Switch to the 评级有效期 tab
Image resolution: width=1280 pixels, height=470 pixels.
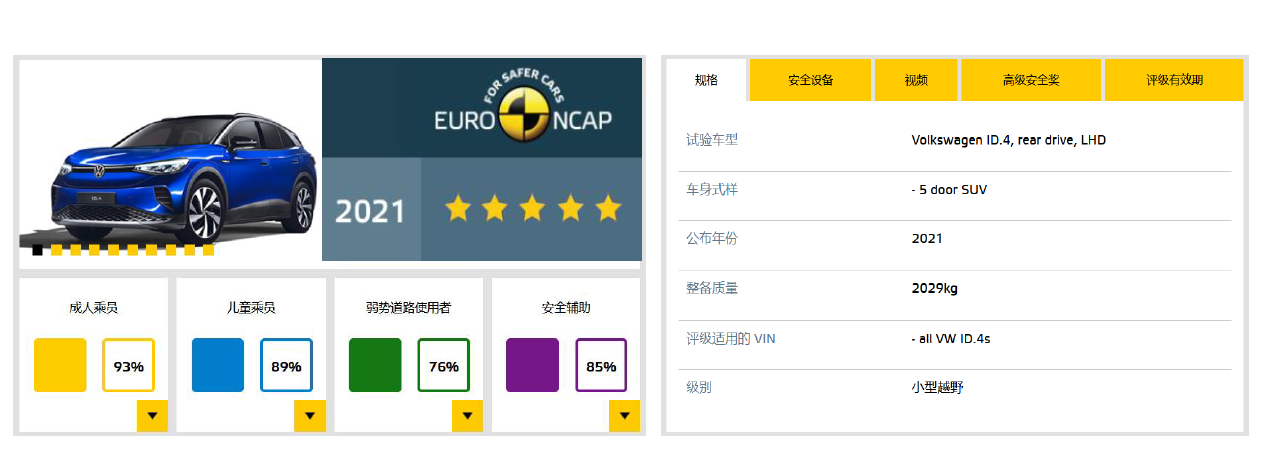[1174, 80]
